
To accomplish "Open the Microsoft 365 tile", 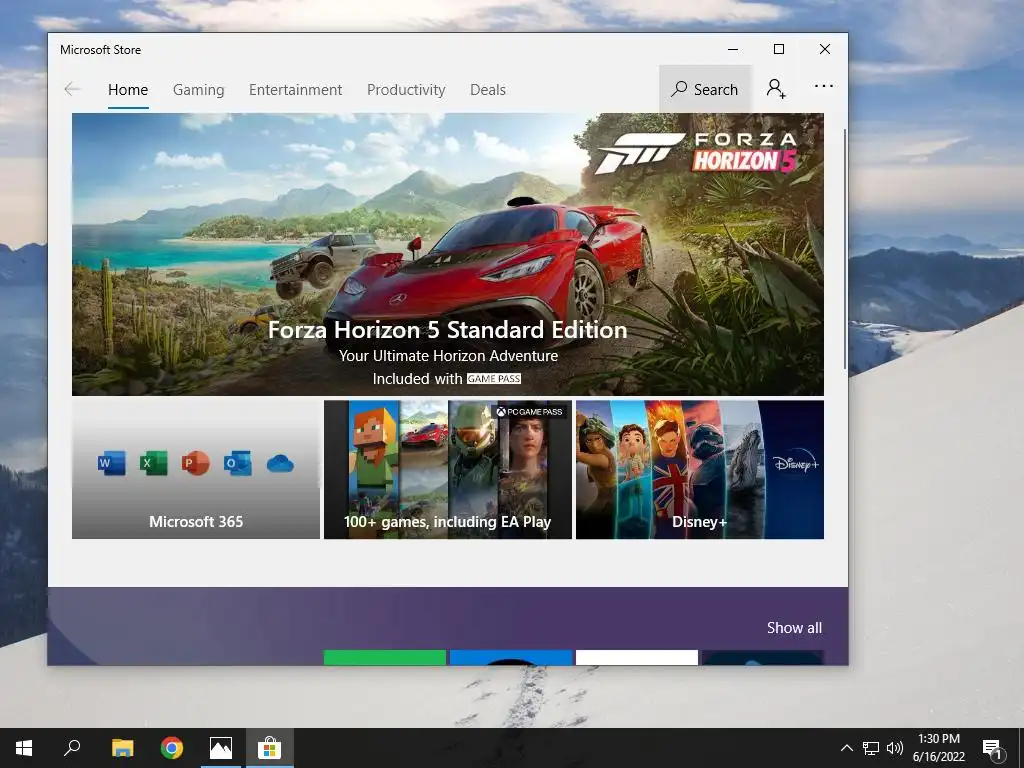I will pos(196,470).
